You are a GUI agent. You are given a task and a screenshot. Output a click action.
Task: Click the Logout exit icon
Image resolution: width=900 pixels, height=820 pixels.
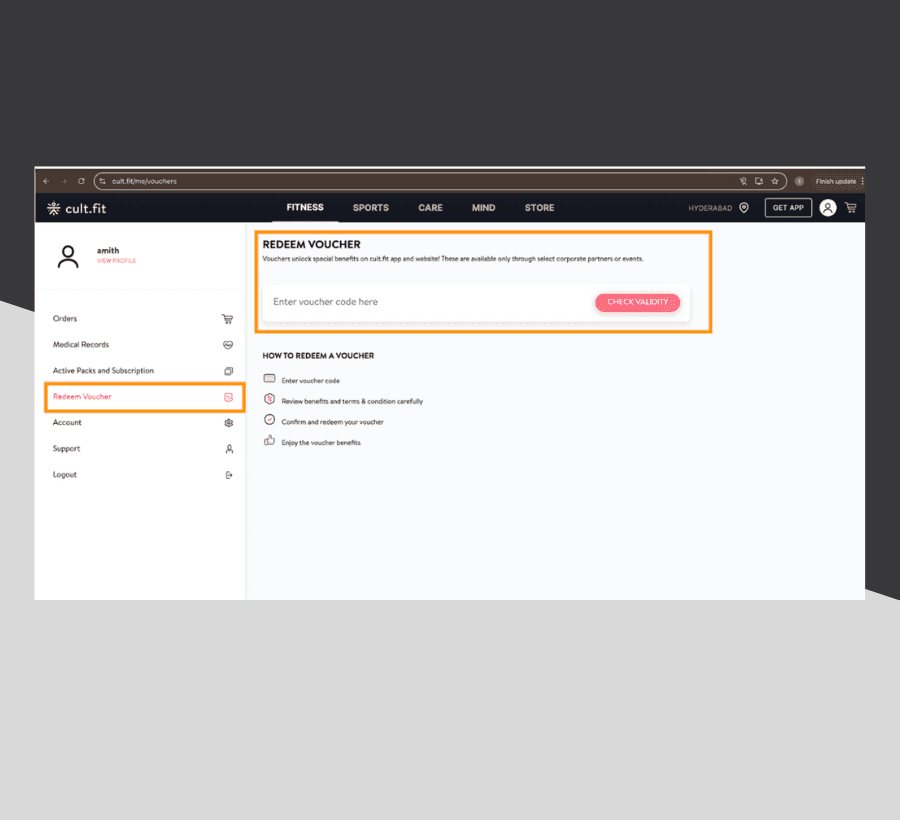tap(228, 475)
